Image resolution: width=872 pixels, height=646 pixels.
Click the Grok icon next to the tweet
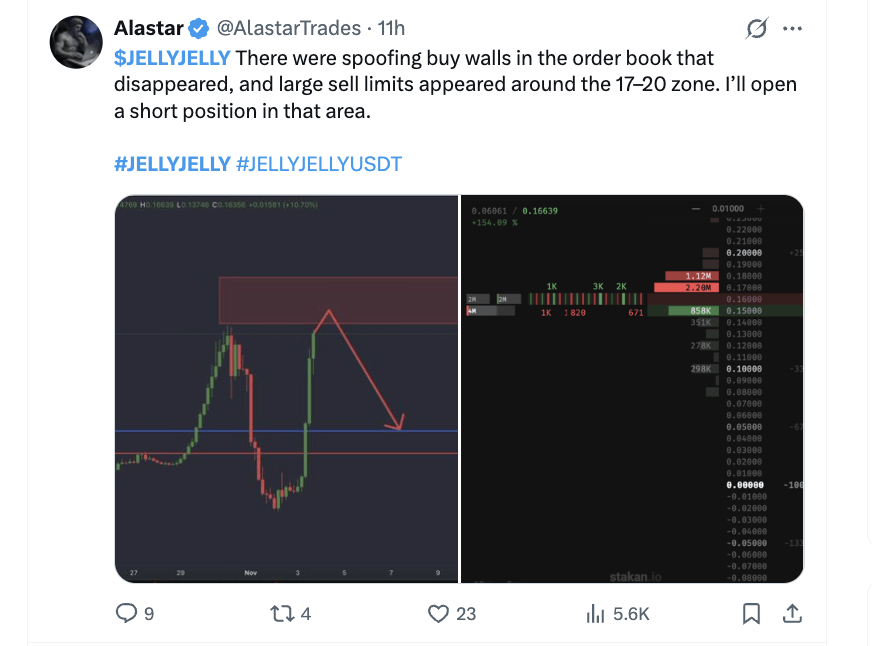pyautogui.click(x=757, y=28)
